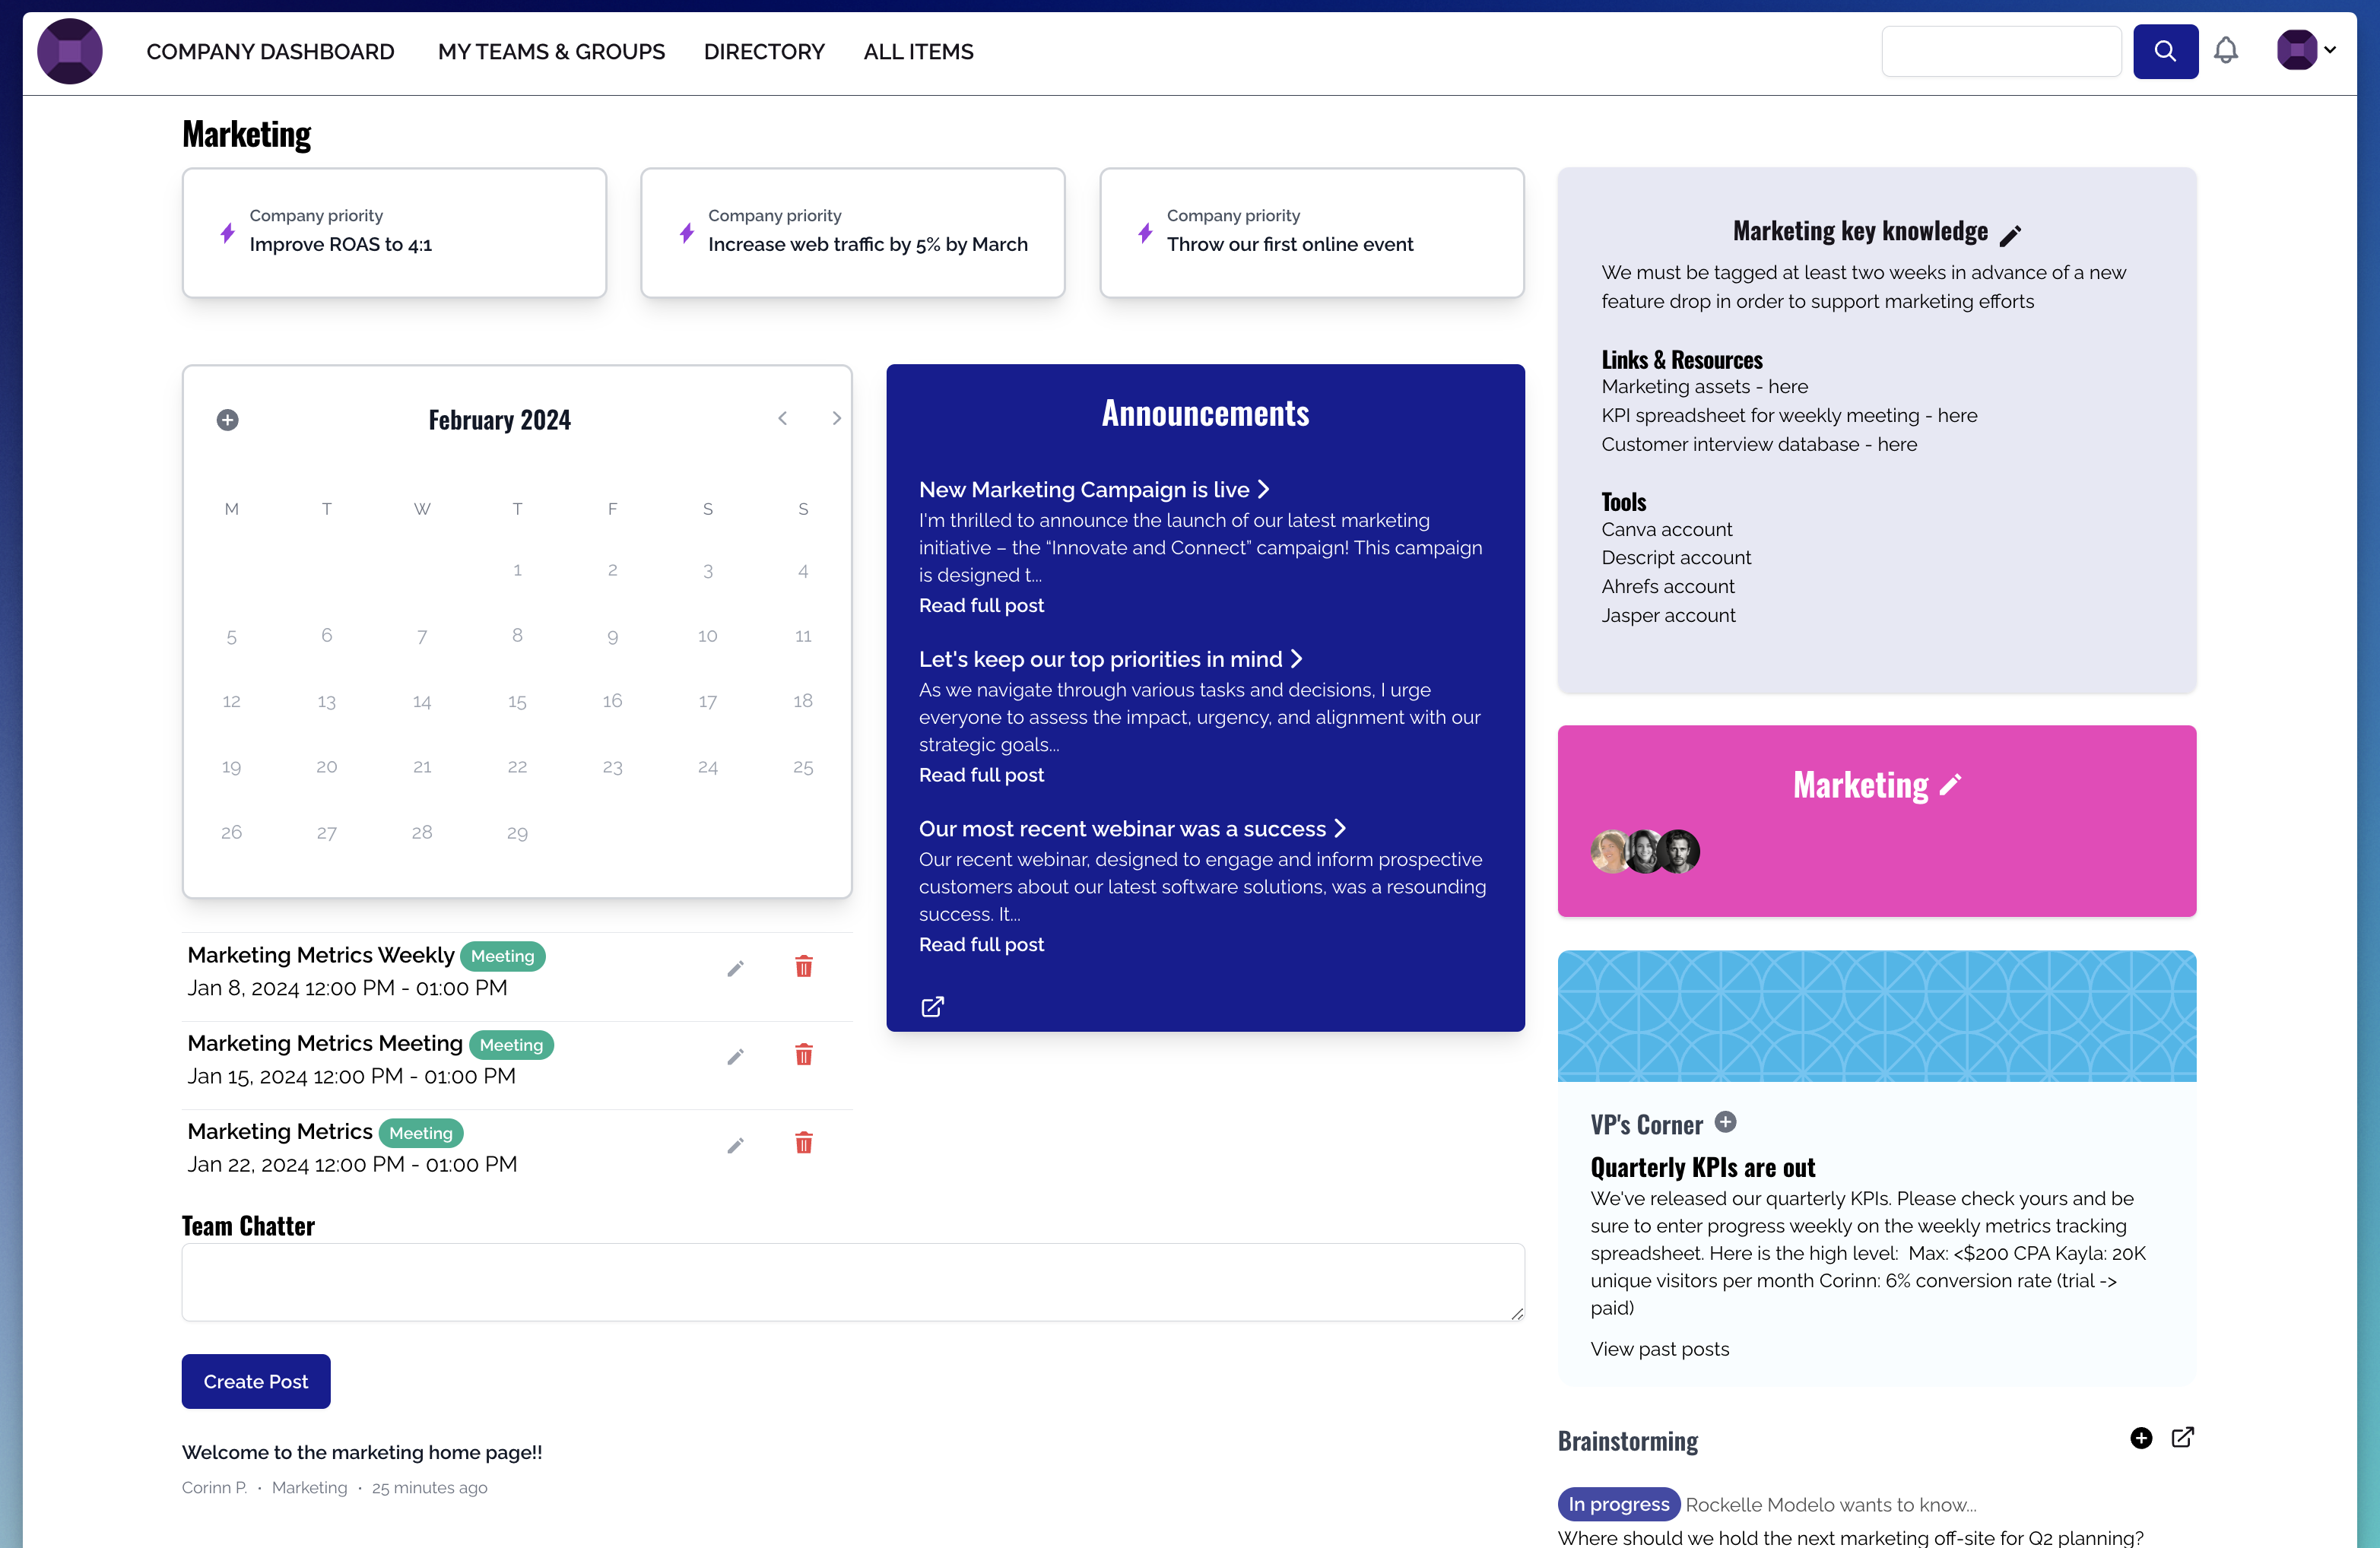This screenshot has height=1548, width=2380.
Task: Select the COMPANY DASHBOARD menu tab
Action: [x=271, y=52]
